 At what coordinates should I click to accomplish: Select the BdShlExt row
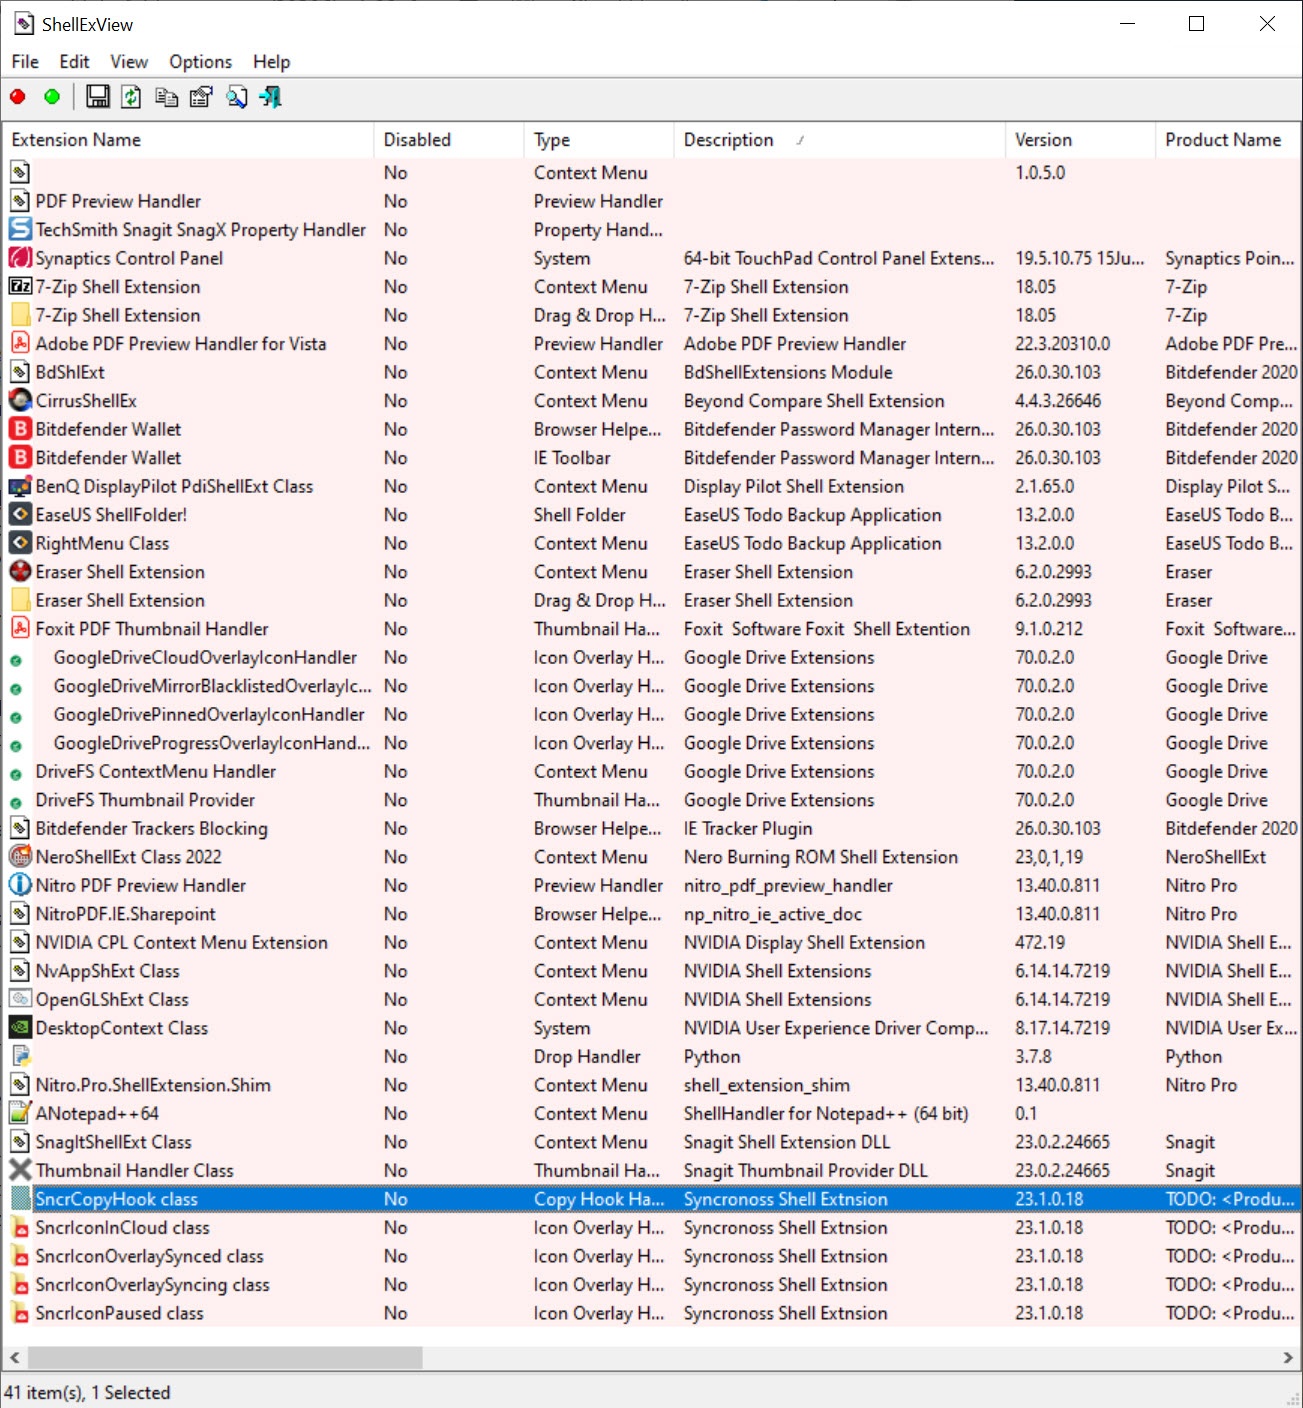pos(651,372)
